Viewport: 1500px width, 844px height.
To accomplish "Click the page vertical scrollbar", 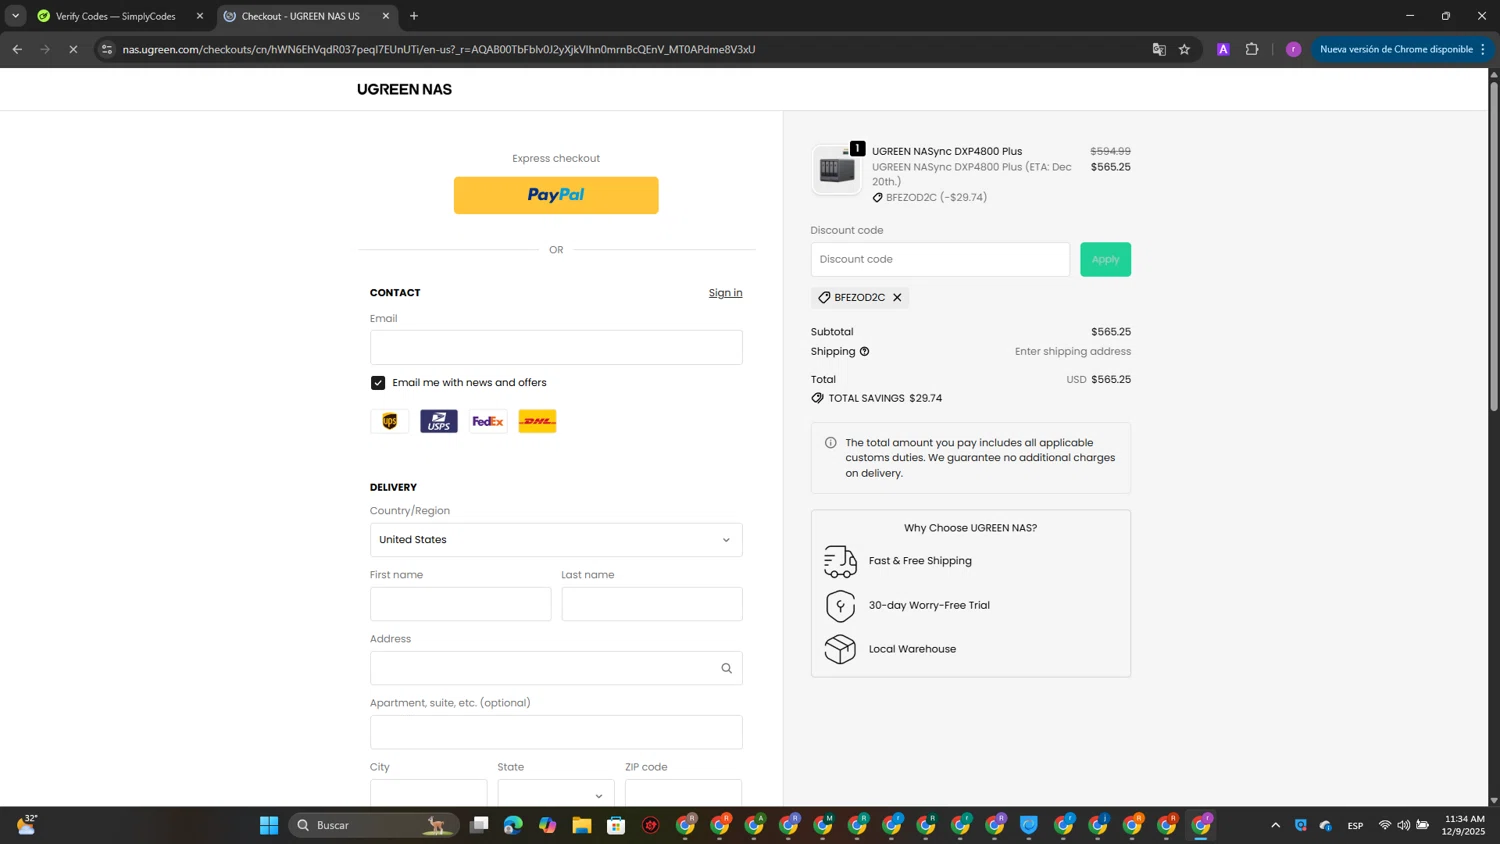I will click(1494, 246).
